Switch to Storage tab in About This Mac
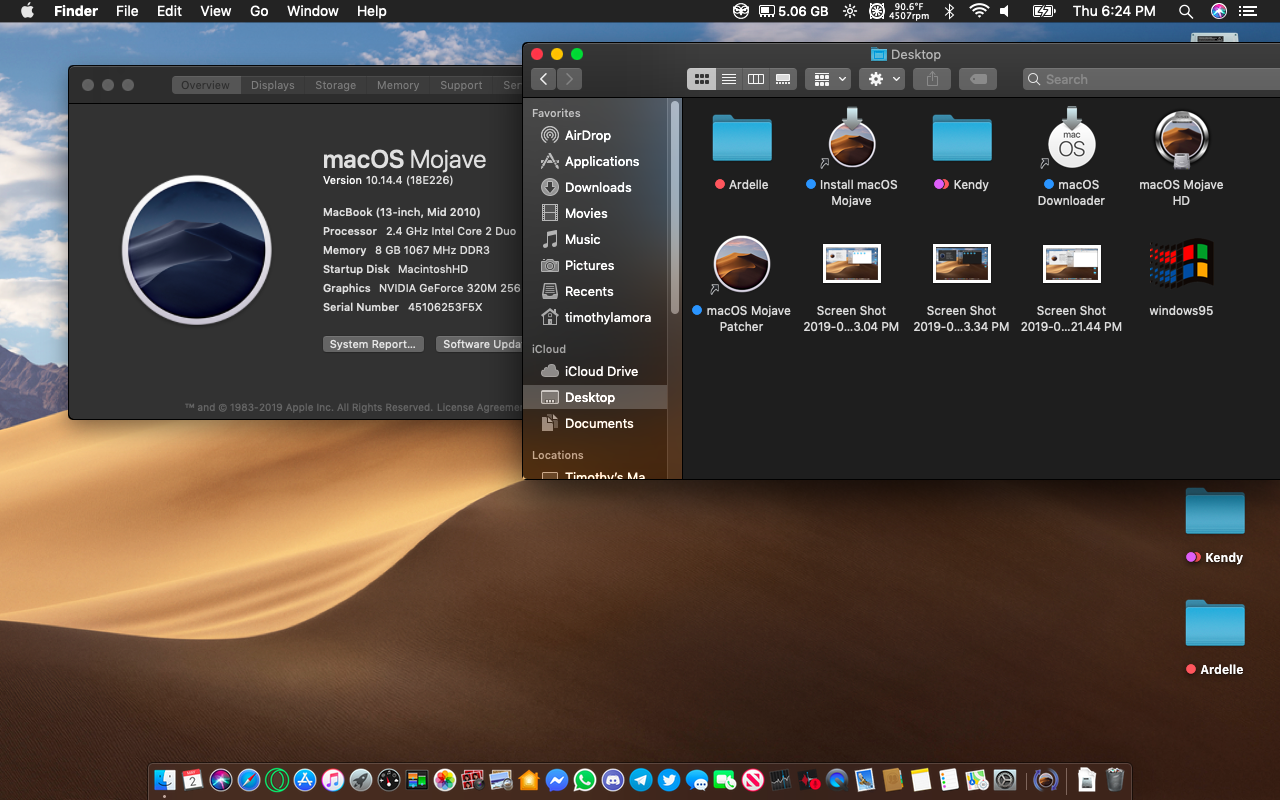This screenshot has height=800, width=1280. 336,85
